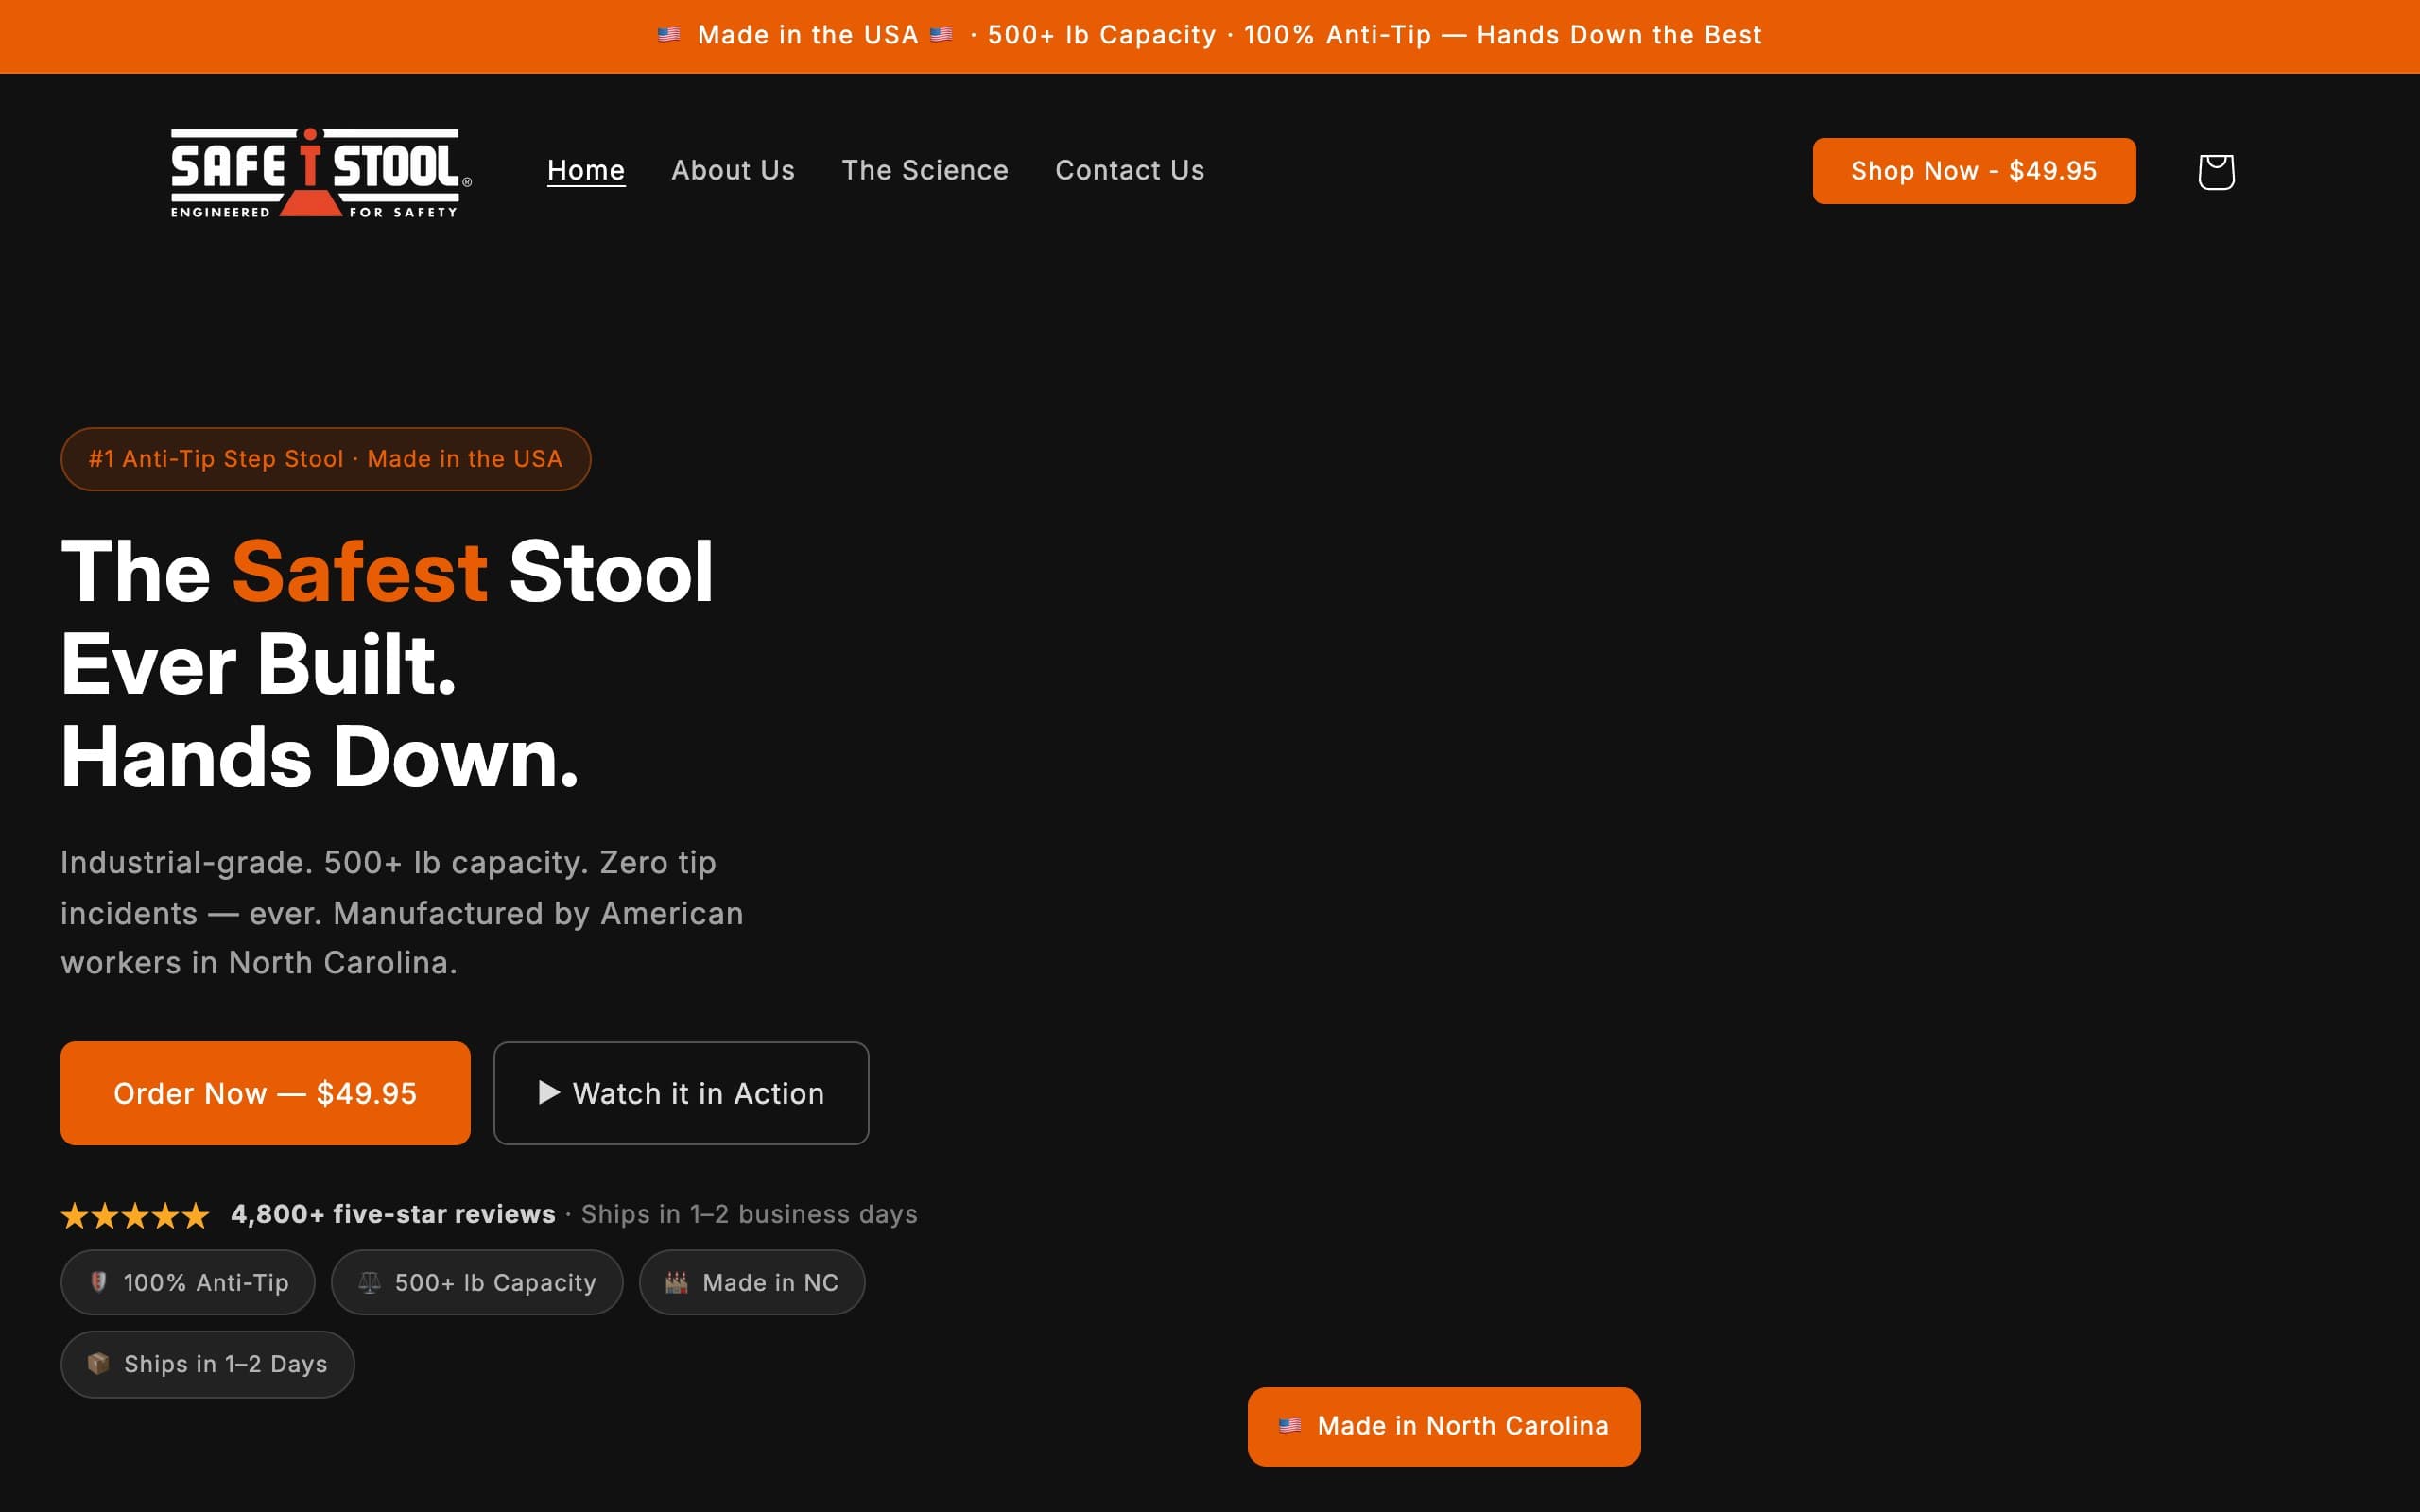Click the Safe Stool logo
This screenshot has width=2420, height=1512.
point(321,172)
